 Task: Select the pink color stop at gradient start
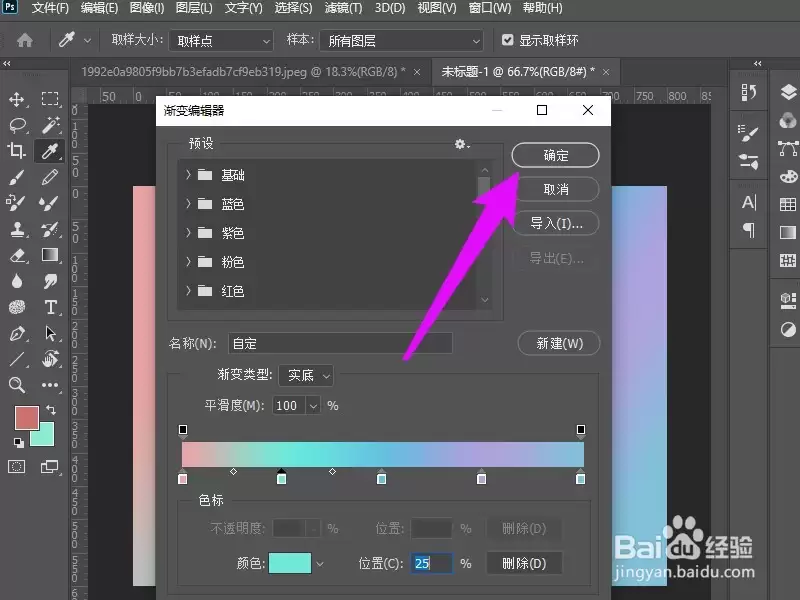coord(183,478)
